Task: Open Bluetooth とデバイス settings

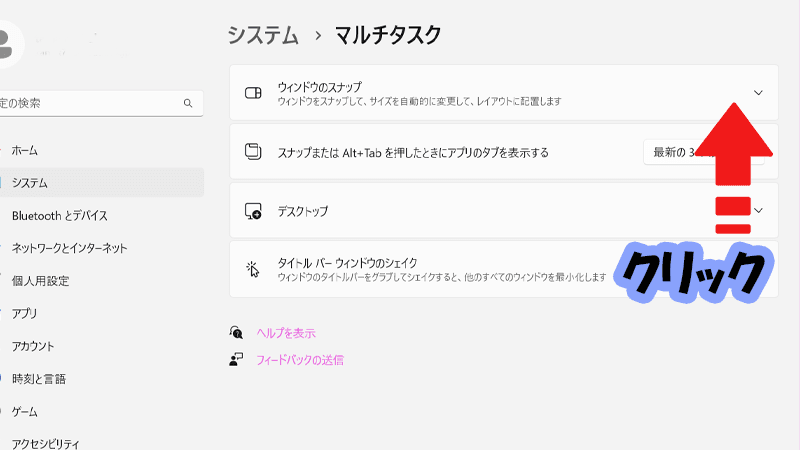Action: [x=60, y=216]
